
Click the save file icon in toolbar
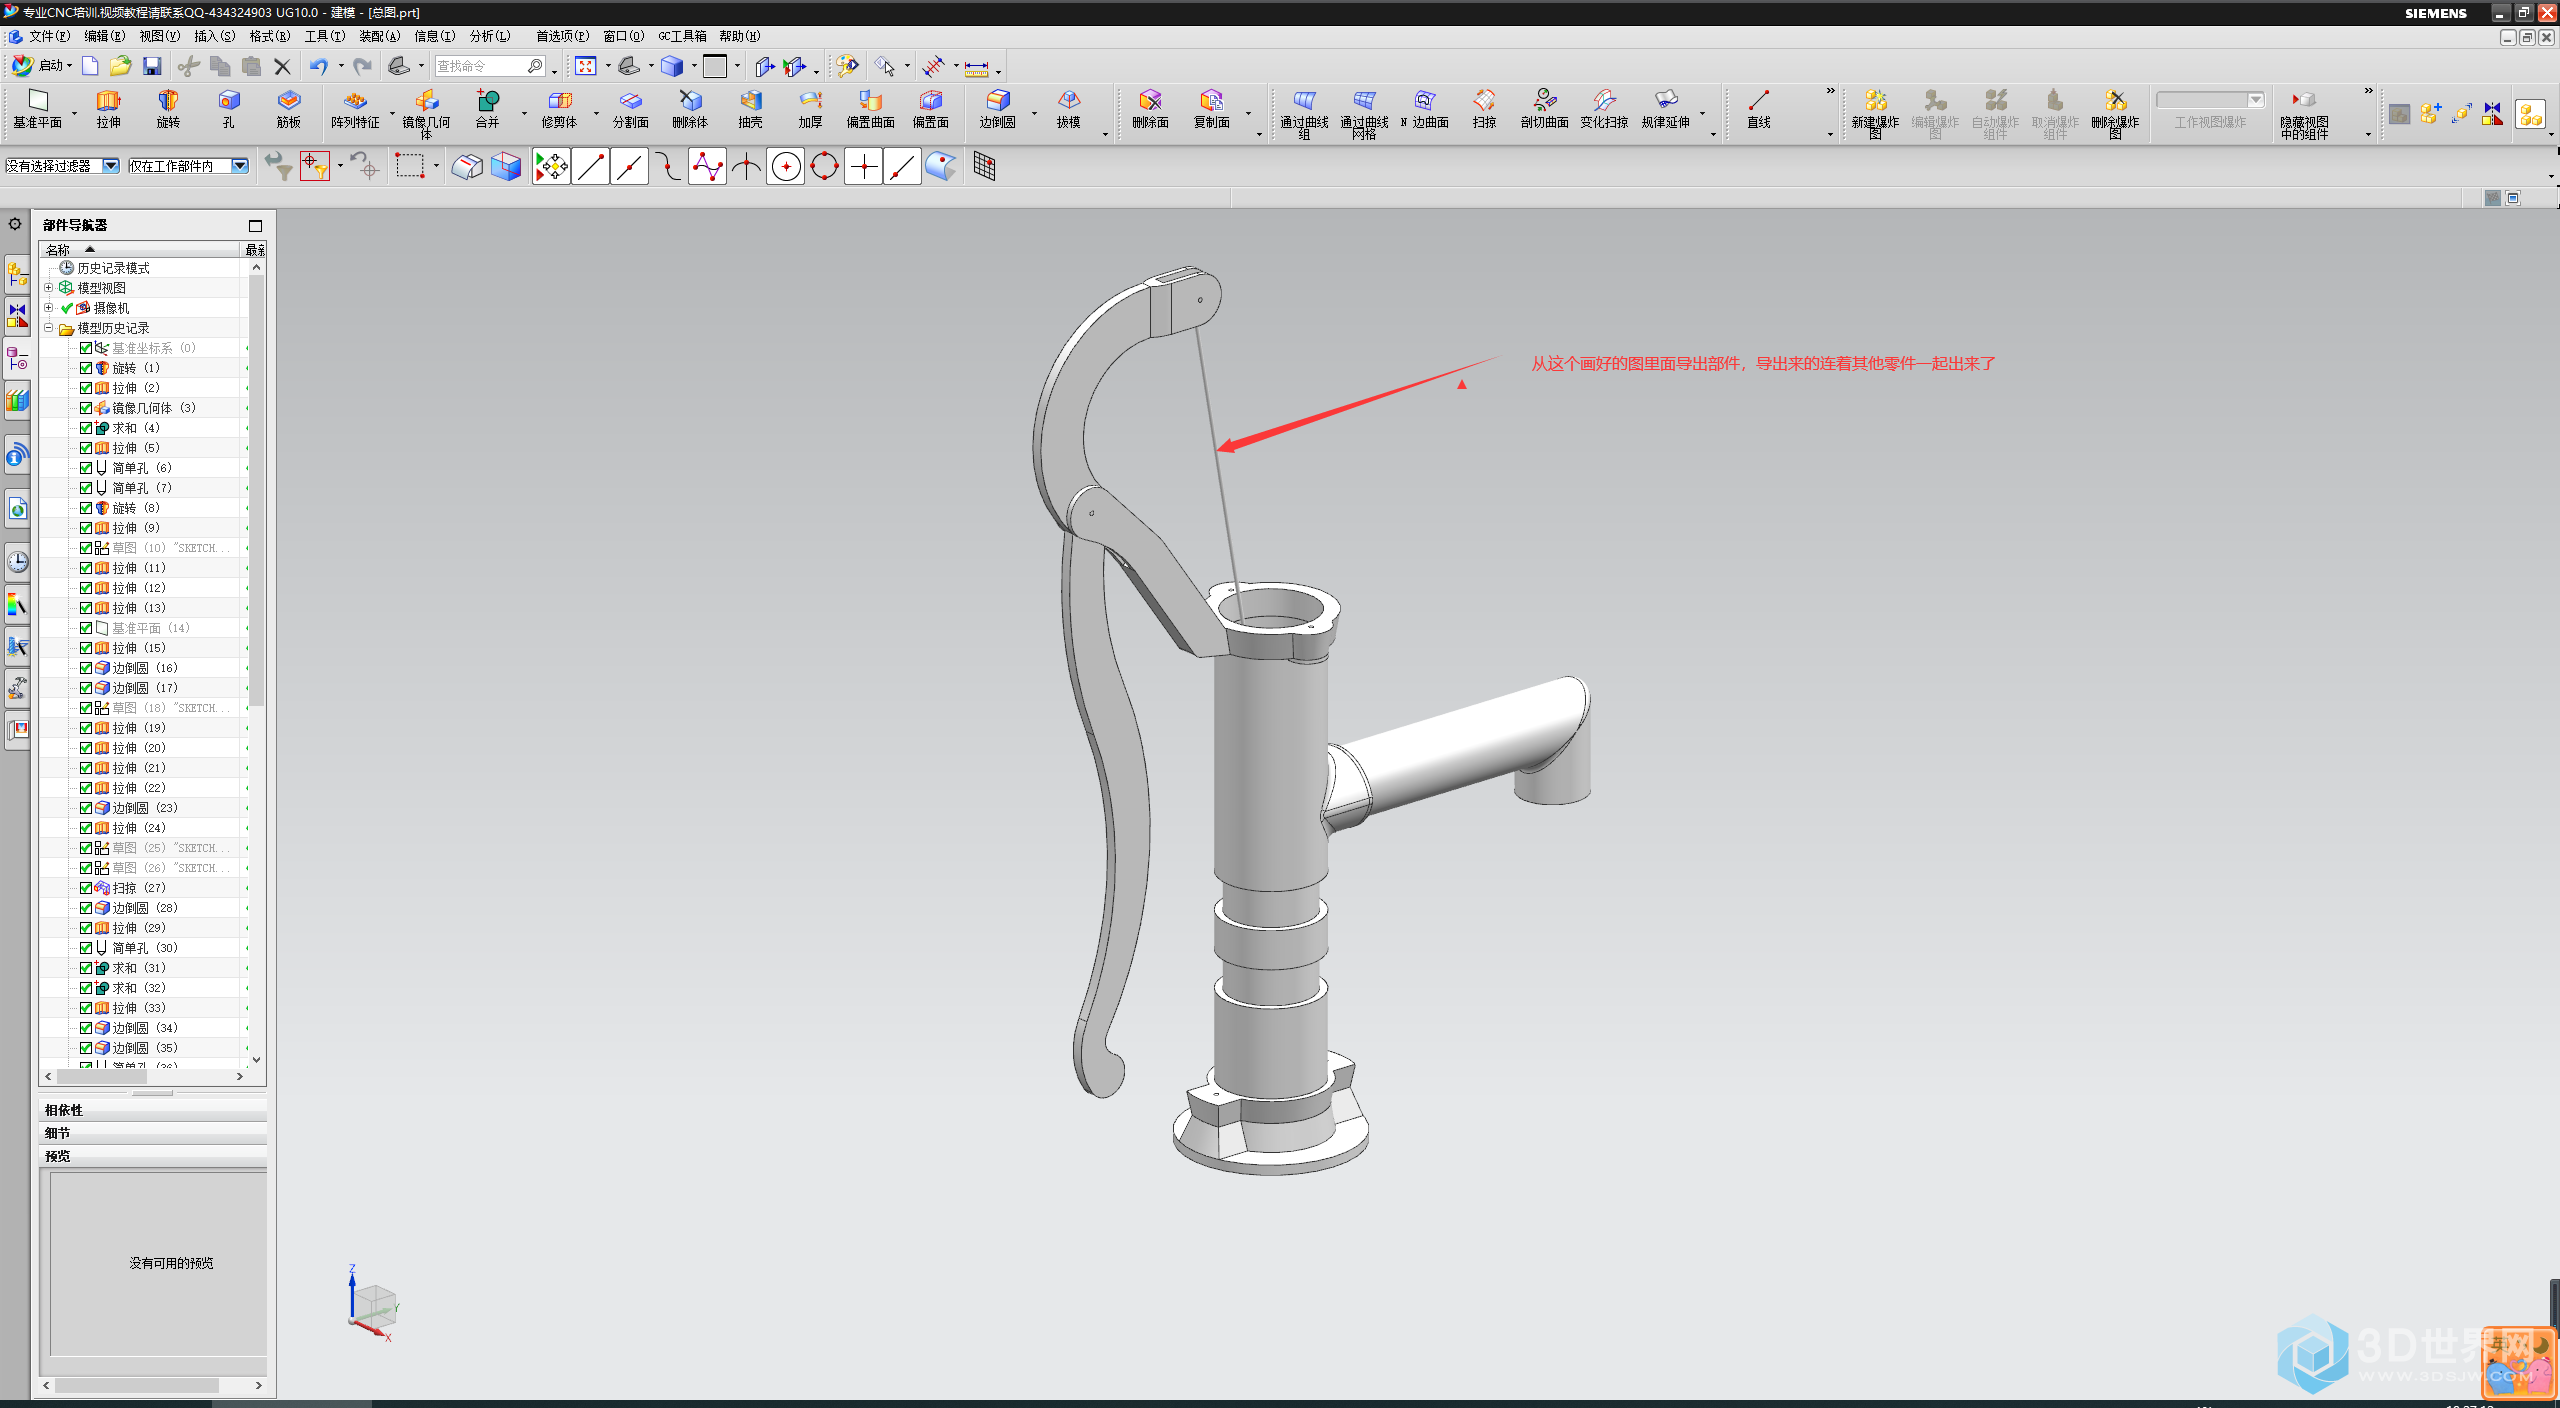pyautogui.click(x=152, y=66)
